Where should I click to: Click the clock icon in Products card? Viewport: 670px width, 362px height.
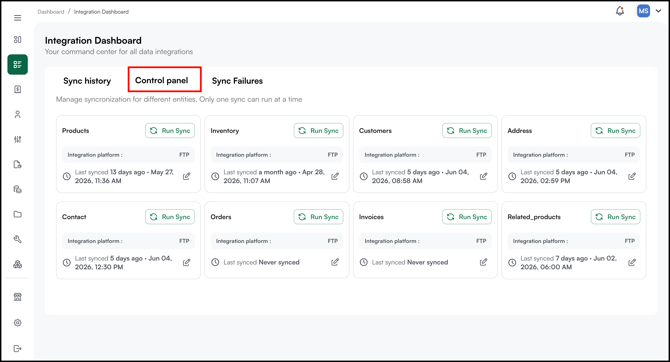tap(67, 176)
